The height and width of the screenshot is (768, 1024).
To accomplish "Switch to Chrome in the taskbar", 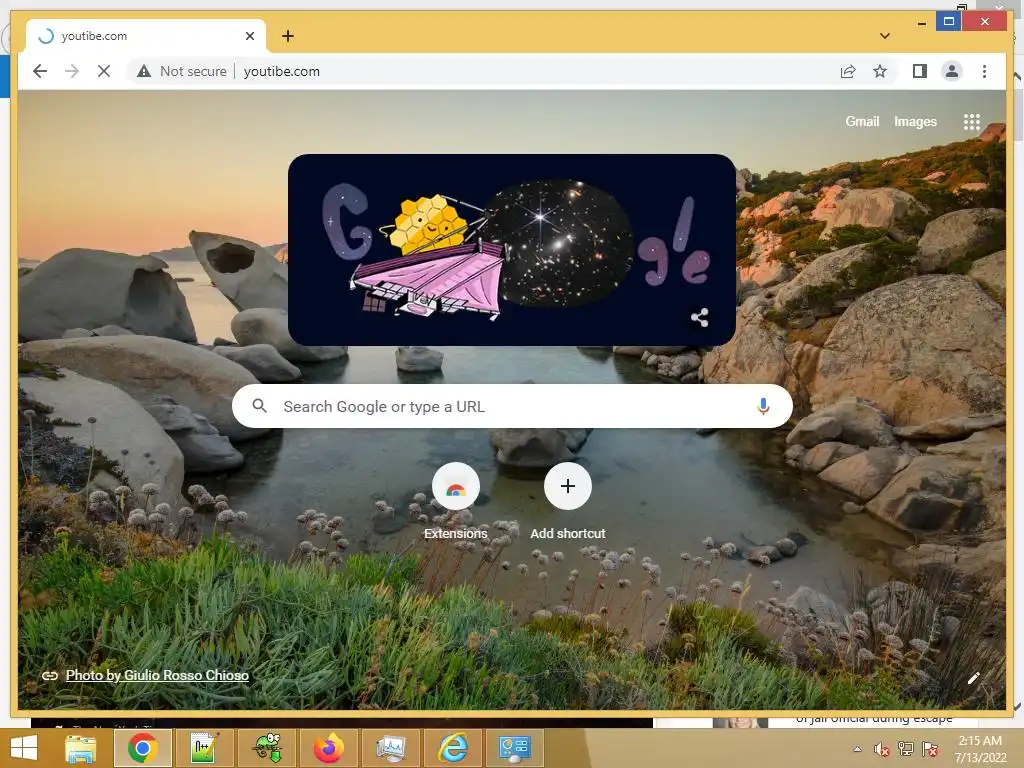I will 142,748.
